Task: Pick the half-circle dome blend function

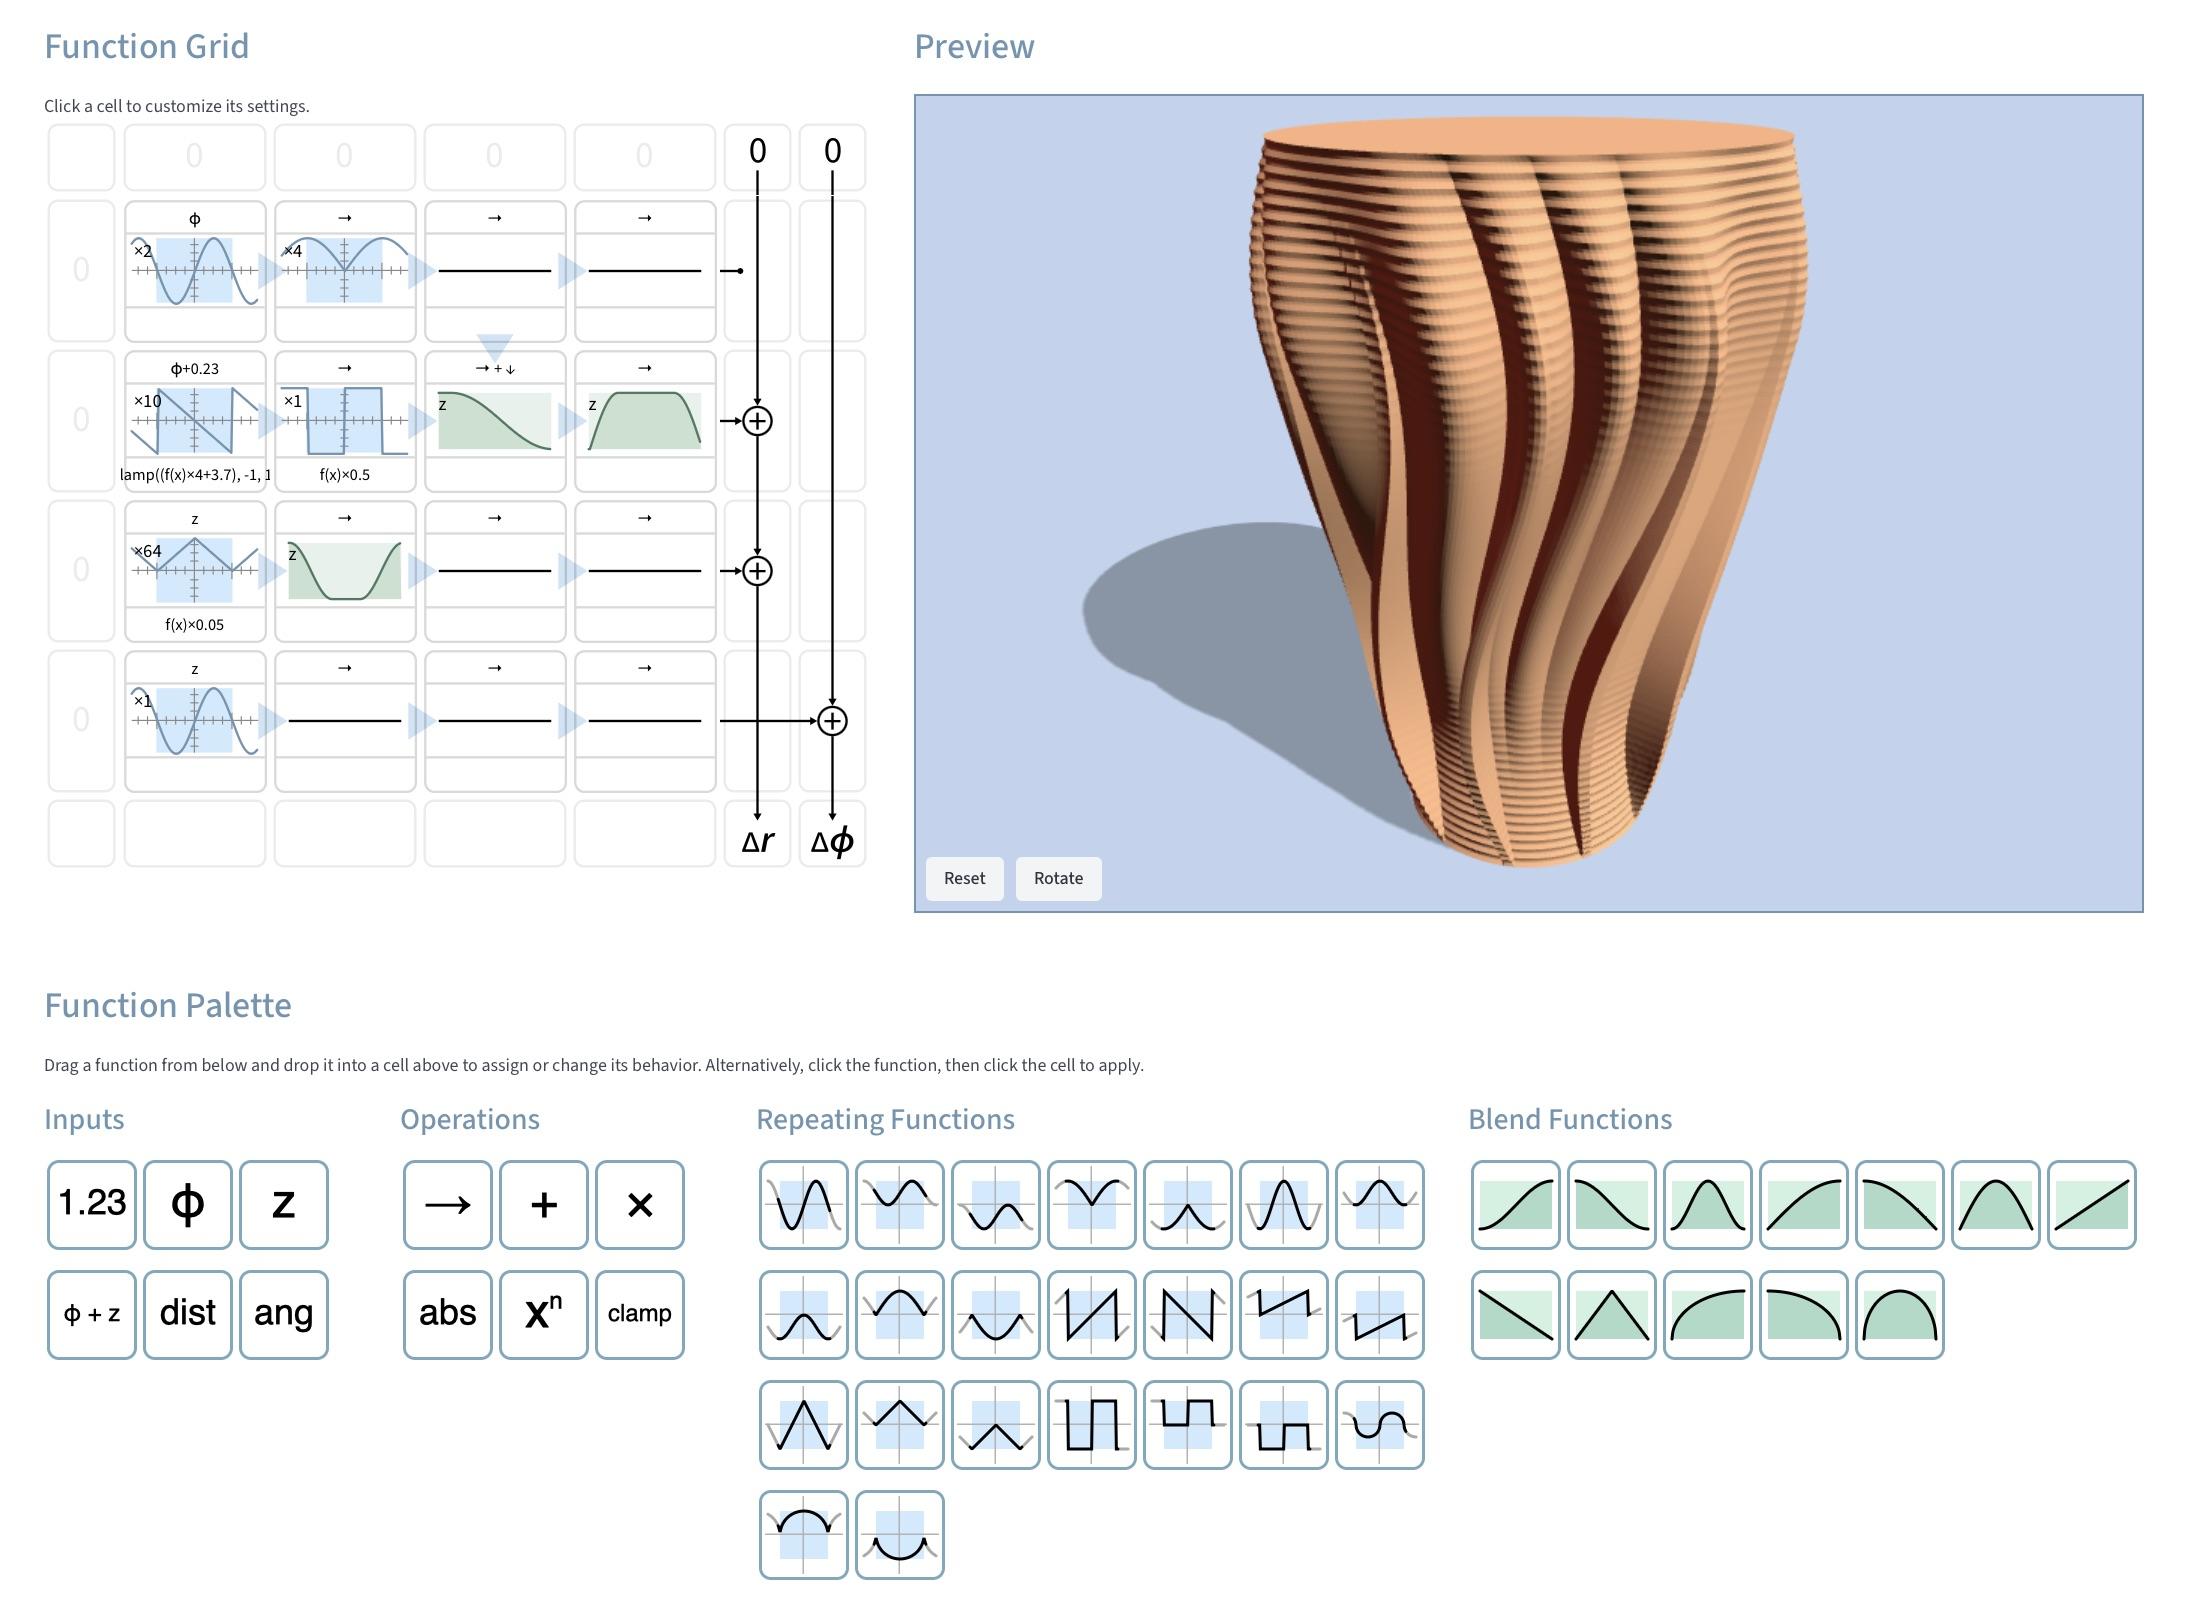Action: pyautogui.click(x=1899, y=1314)
